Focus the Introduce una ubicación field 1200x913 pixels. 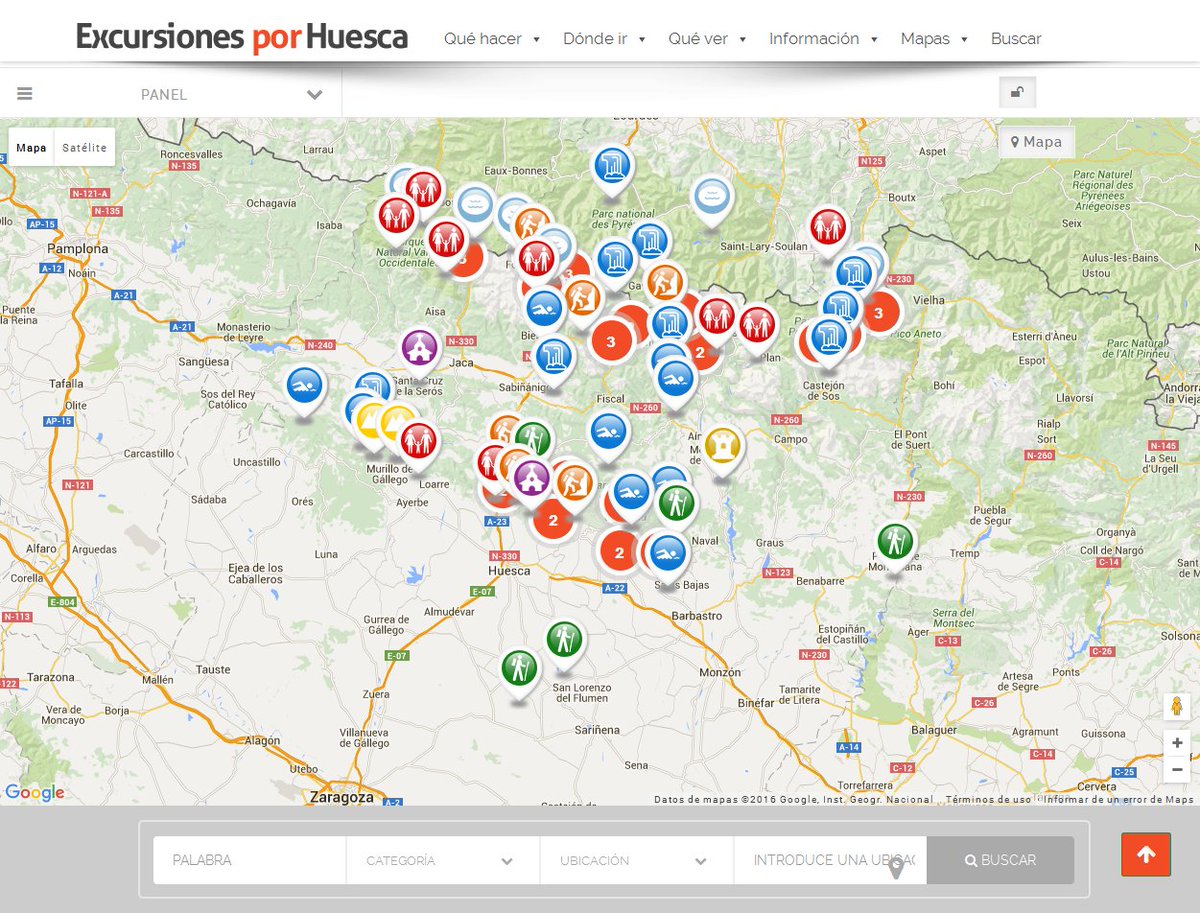pyautogui.click(x=830, y=860)
